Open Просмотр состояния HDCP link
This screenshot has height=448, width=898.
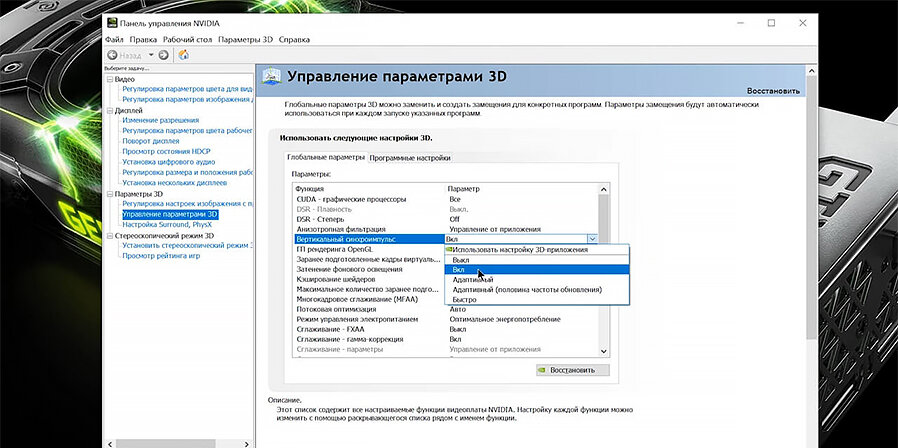coord(166,151)
